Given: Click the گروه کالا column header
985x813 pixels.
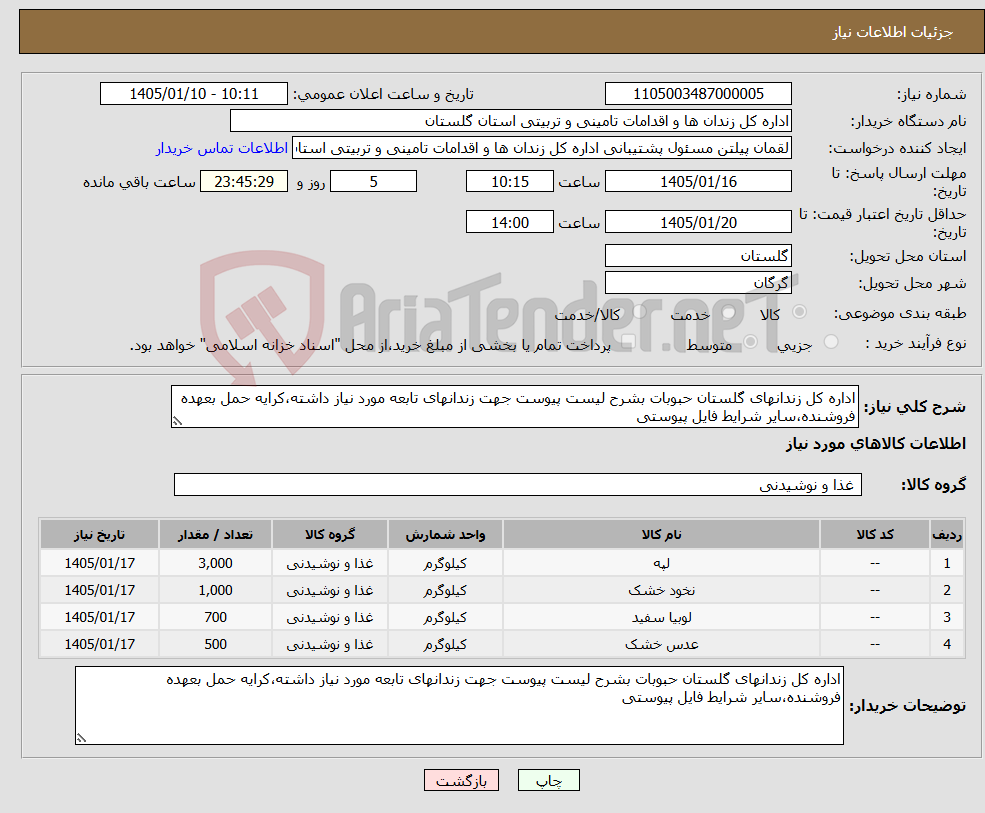Looking at the screenshot, I should pos(330,535).
